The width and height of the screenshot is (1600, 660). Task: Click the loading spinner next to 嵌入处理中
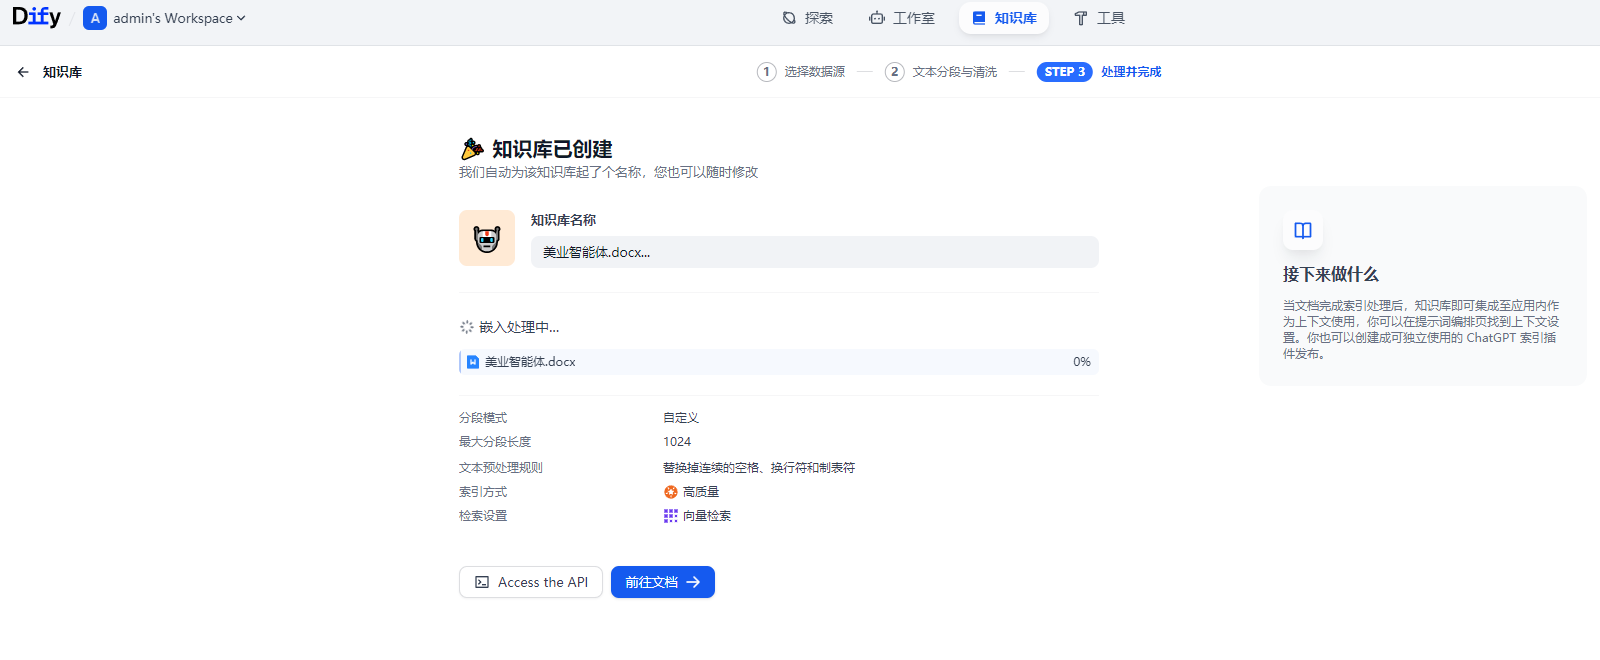pyautogui.click(x=467, y=327)
